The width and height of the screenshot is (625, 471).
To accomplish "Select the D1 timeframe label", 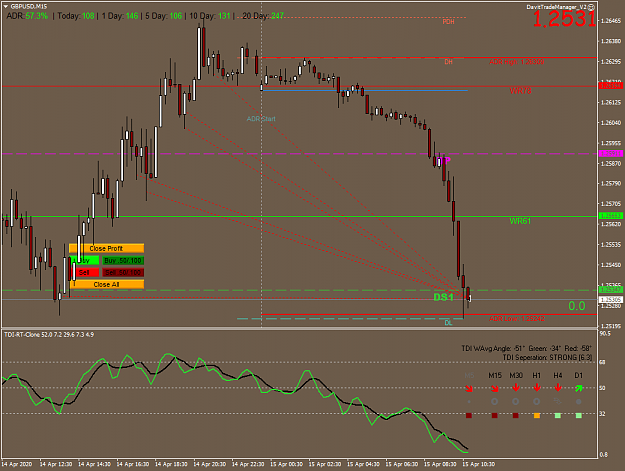I will pyautogui.click(x=578, y=375).
